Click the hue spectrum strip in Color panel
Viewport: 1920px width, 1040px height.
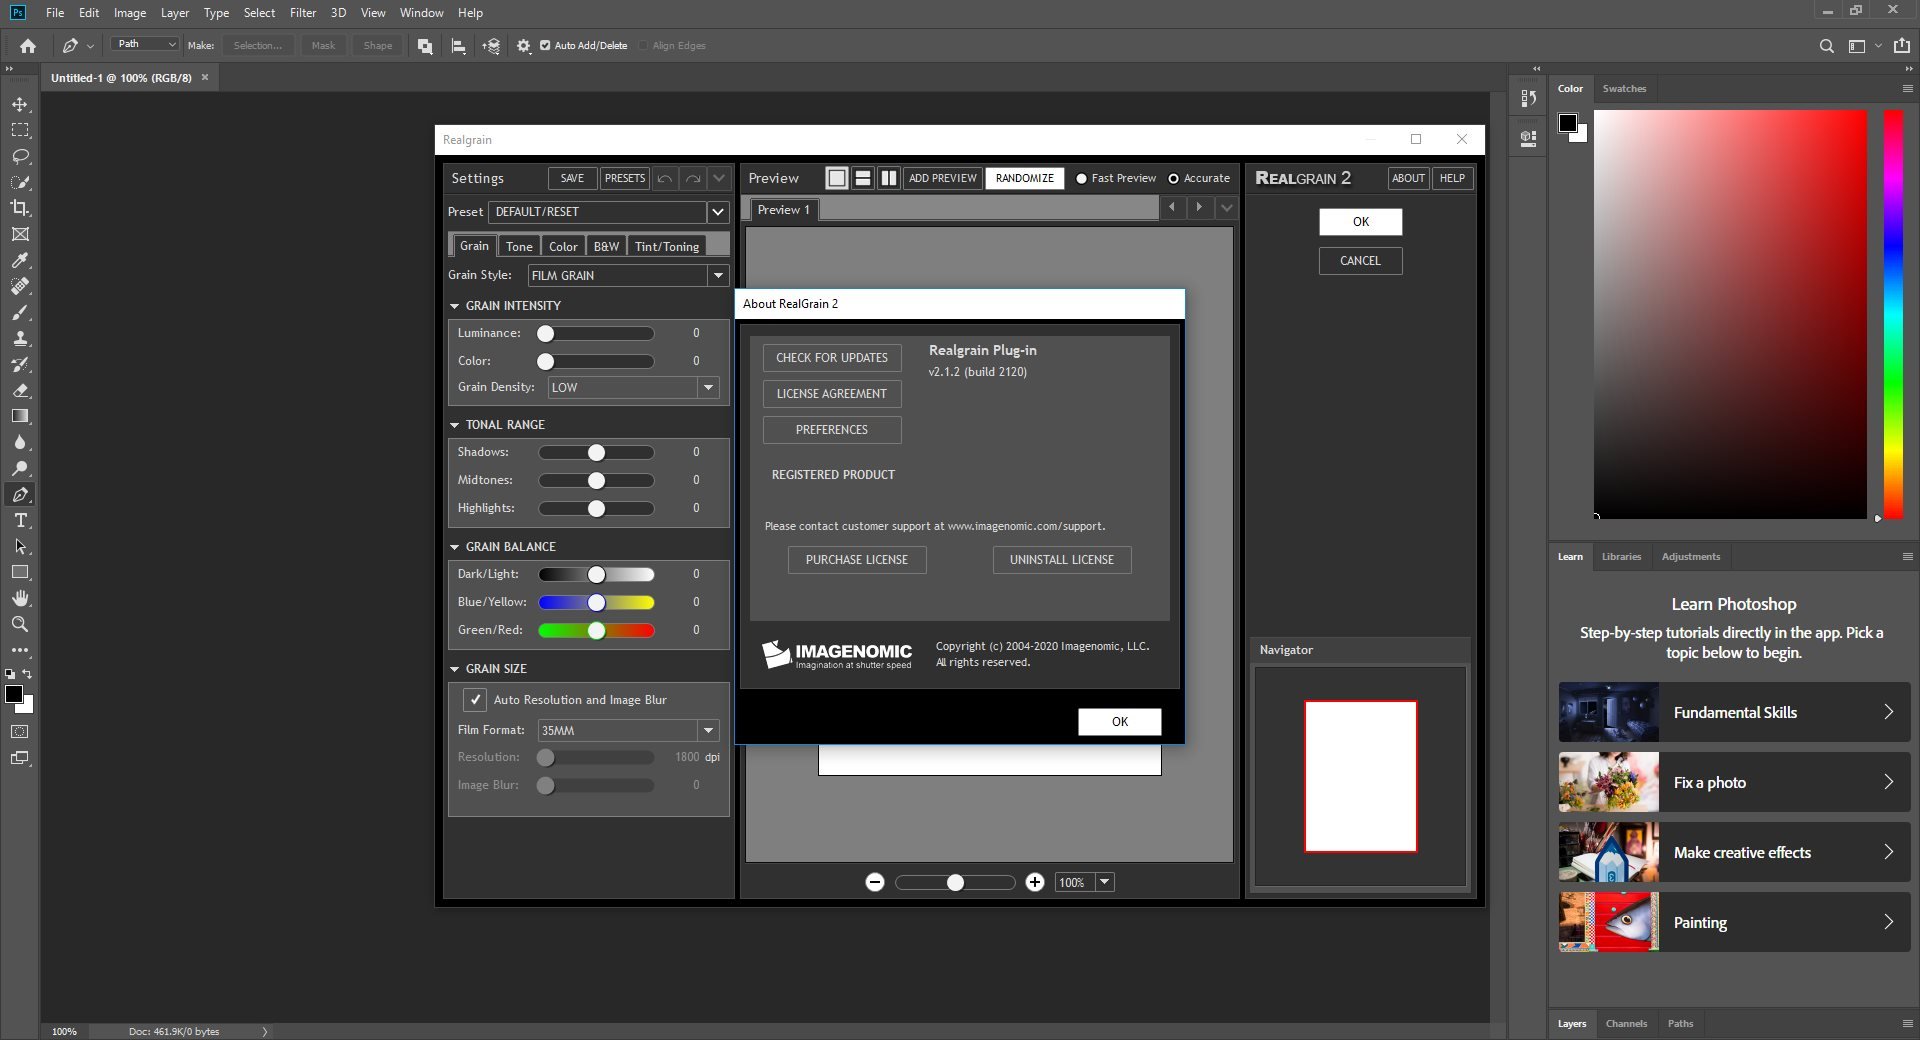tap(1893, 314)
